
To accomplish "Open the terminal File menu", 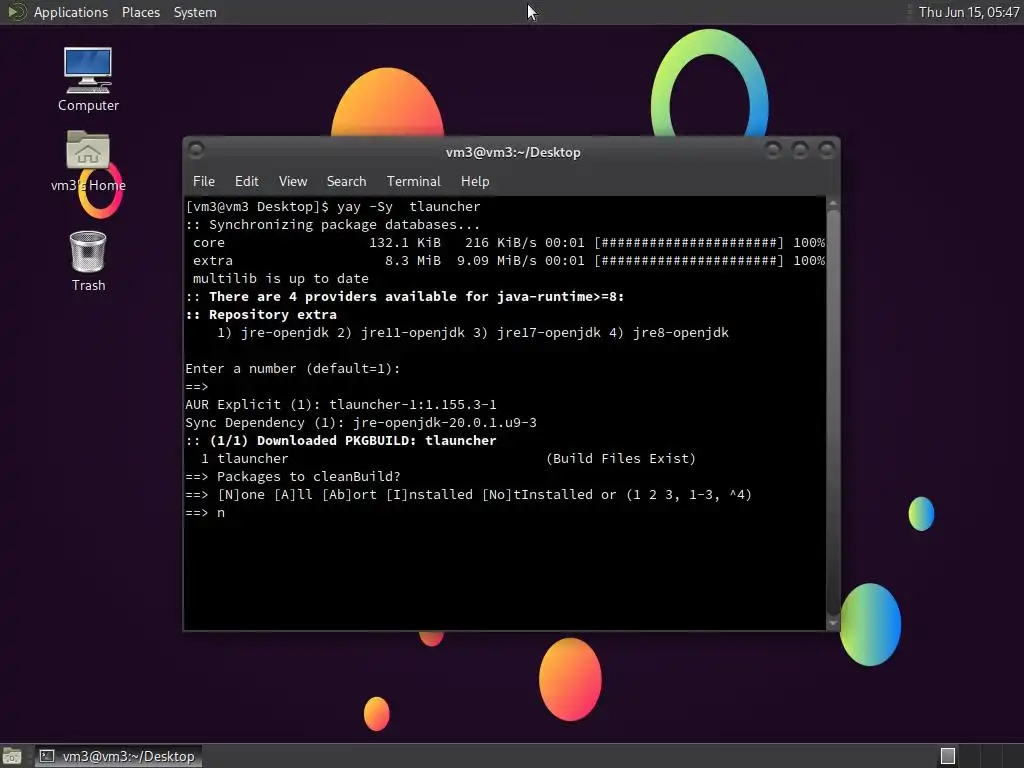I will click(204, 182).
